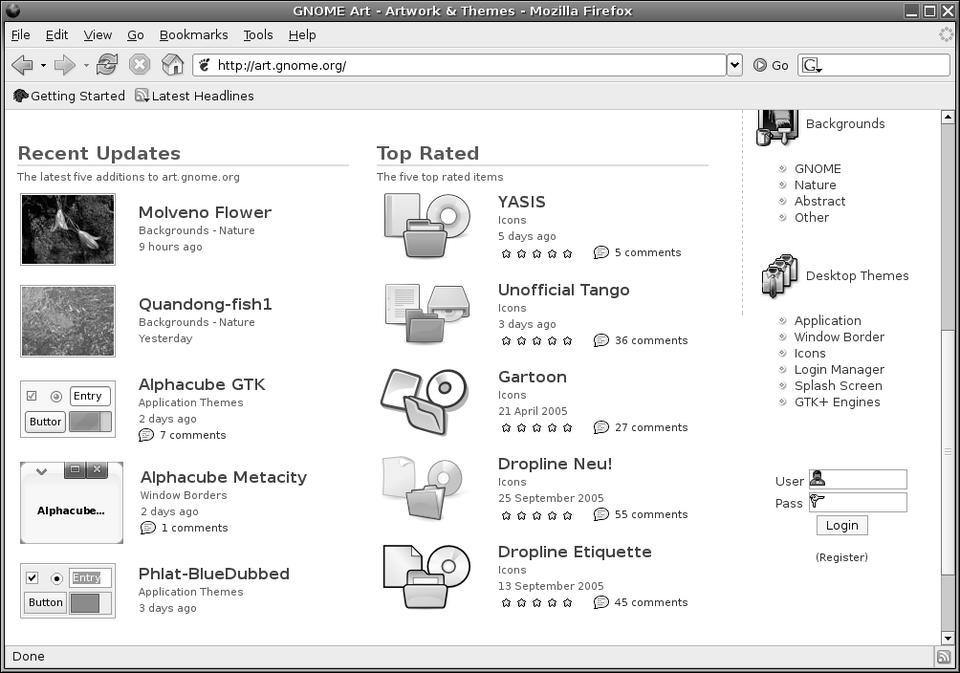The height and width of the screenshot is (673, 960).
Task: Click the Dropline Etiquette star rating
Action: point(537,603)
